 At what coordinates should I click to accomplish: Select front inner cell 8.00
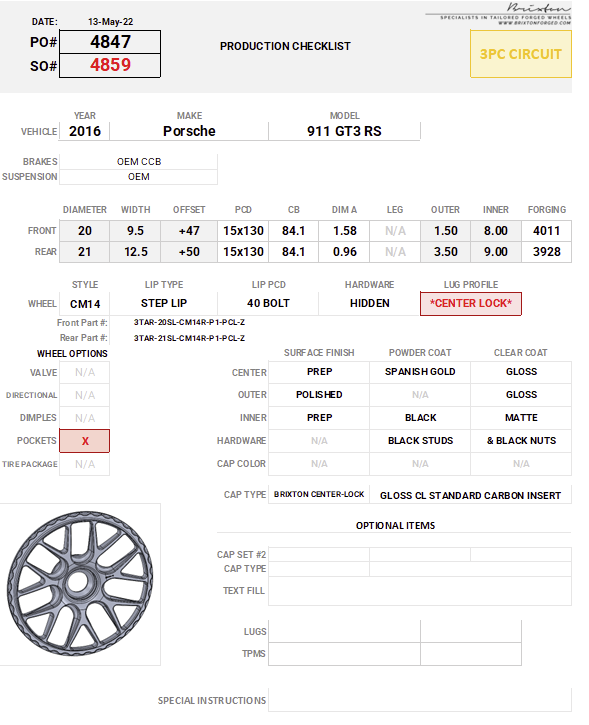click(496, 231)
